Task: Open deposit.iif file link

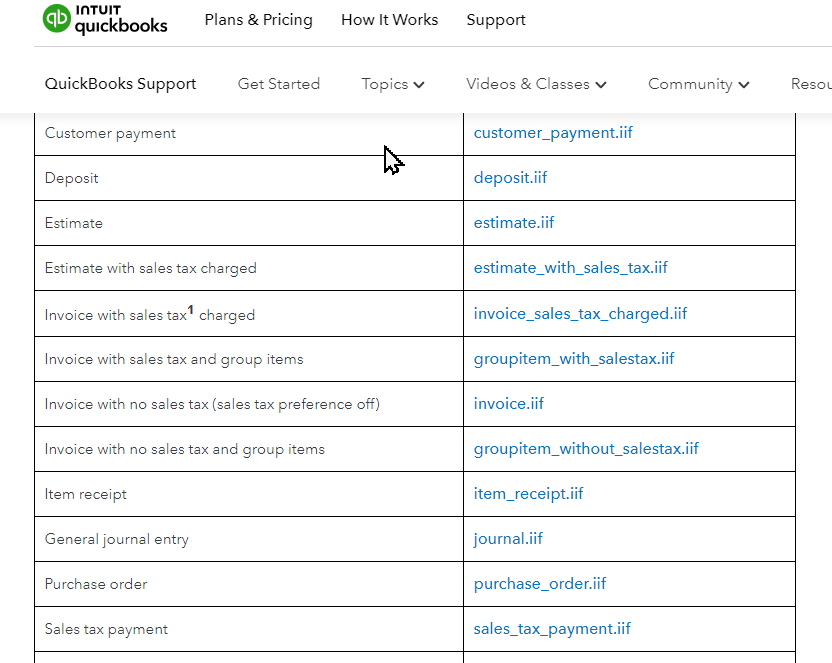Action: pyautogui.click(x=510, y=178)
